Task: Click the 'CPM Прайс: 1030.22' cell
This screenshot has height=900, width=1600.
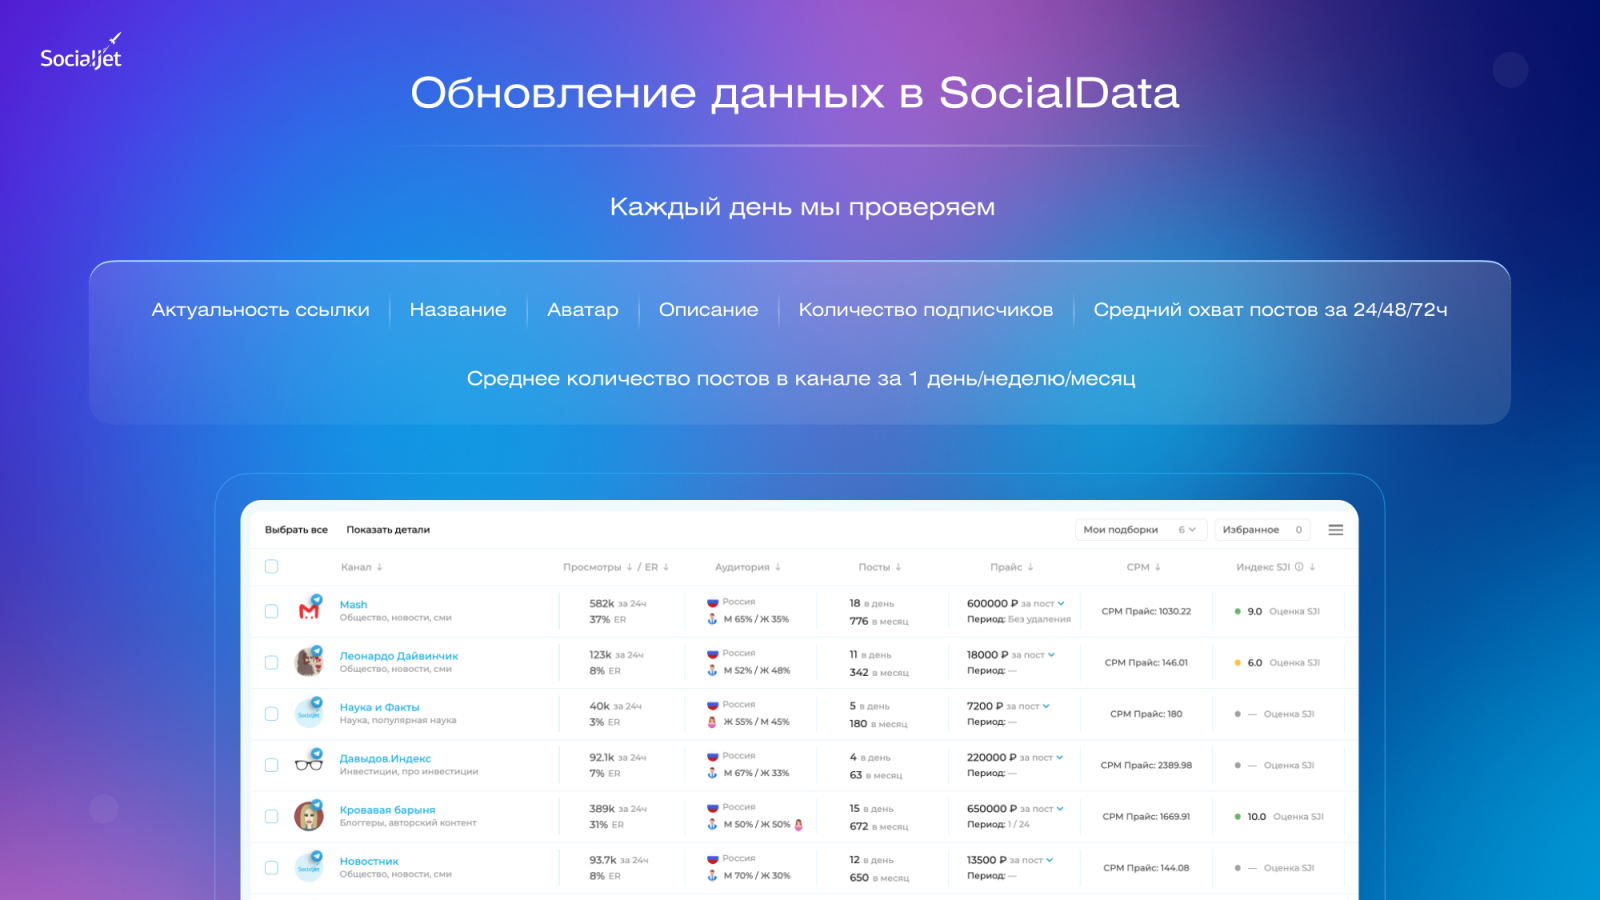Action: (1146, 611)
